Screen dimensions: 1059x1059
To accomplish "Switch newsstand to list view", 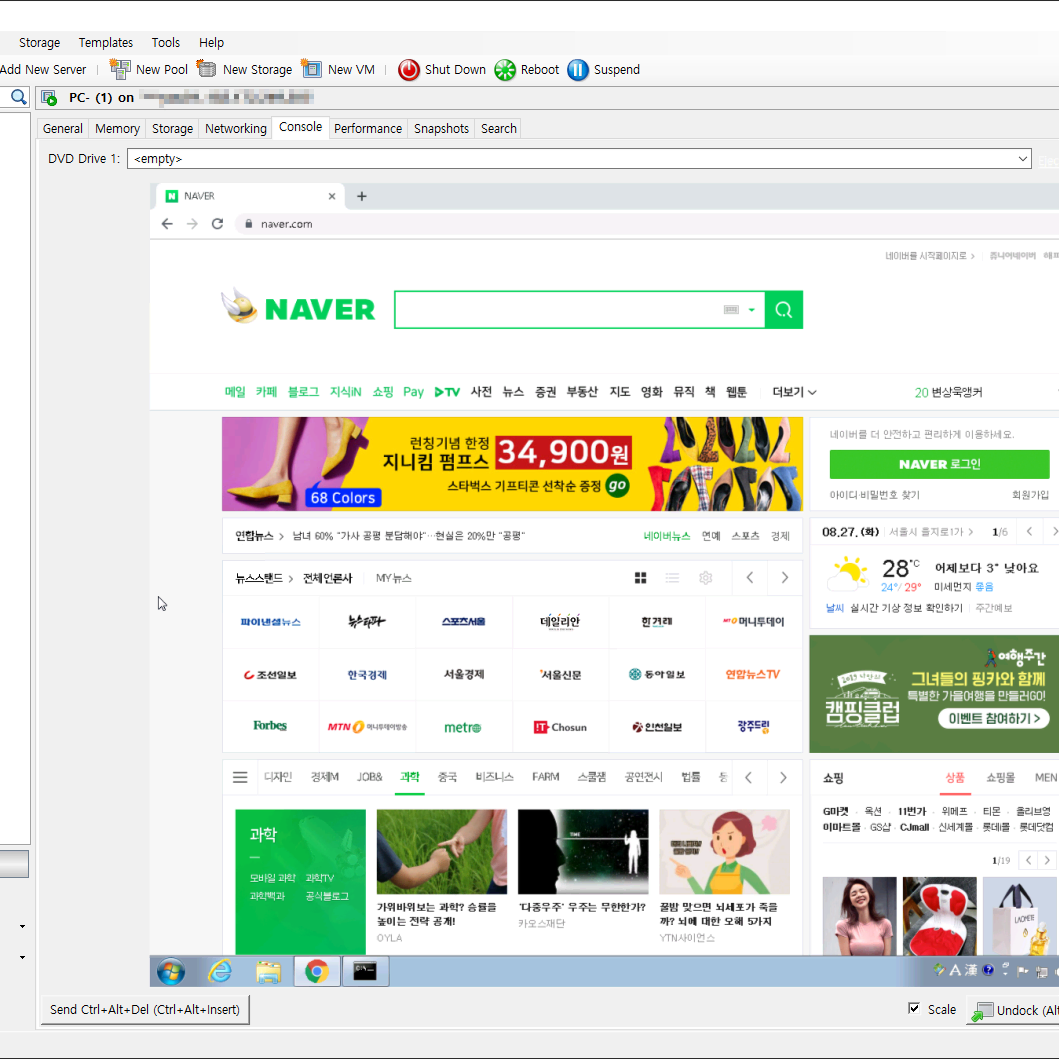I will pyautogui.click(x=672, y=578).
